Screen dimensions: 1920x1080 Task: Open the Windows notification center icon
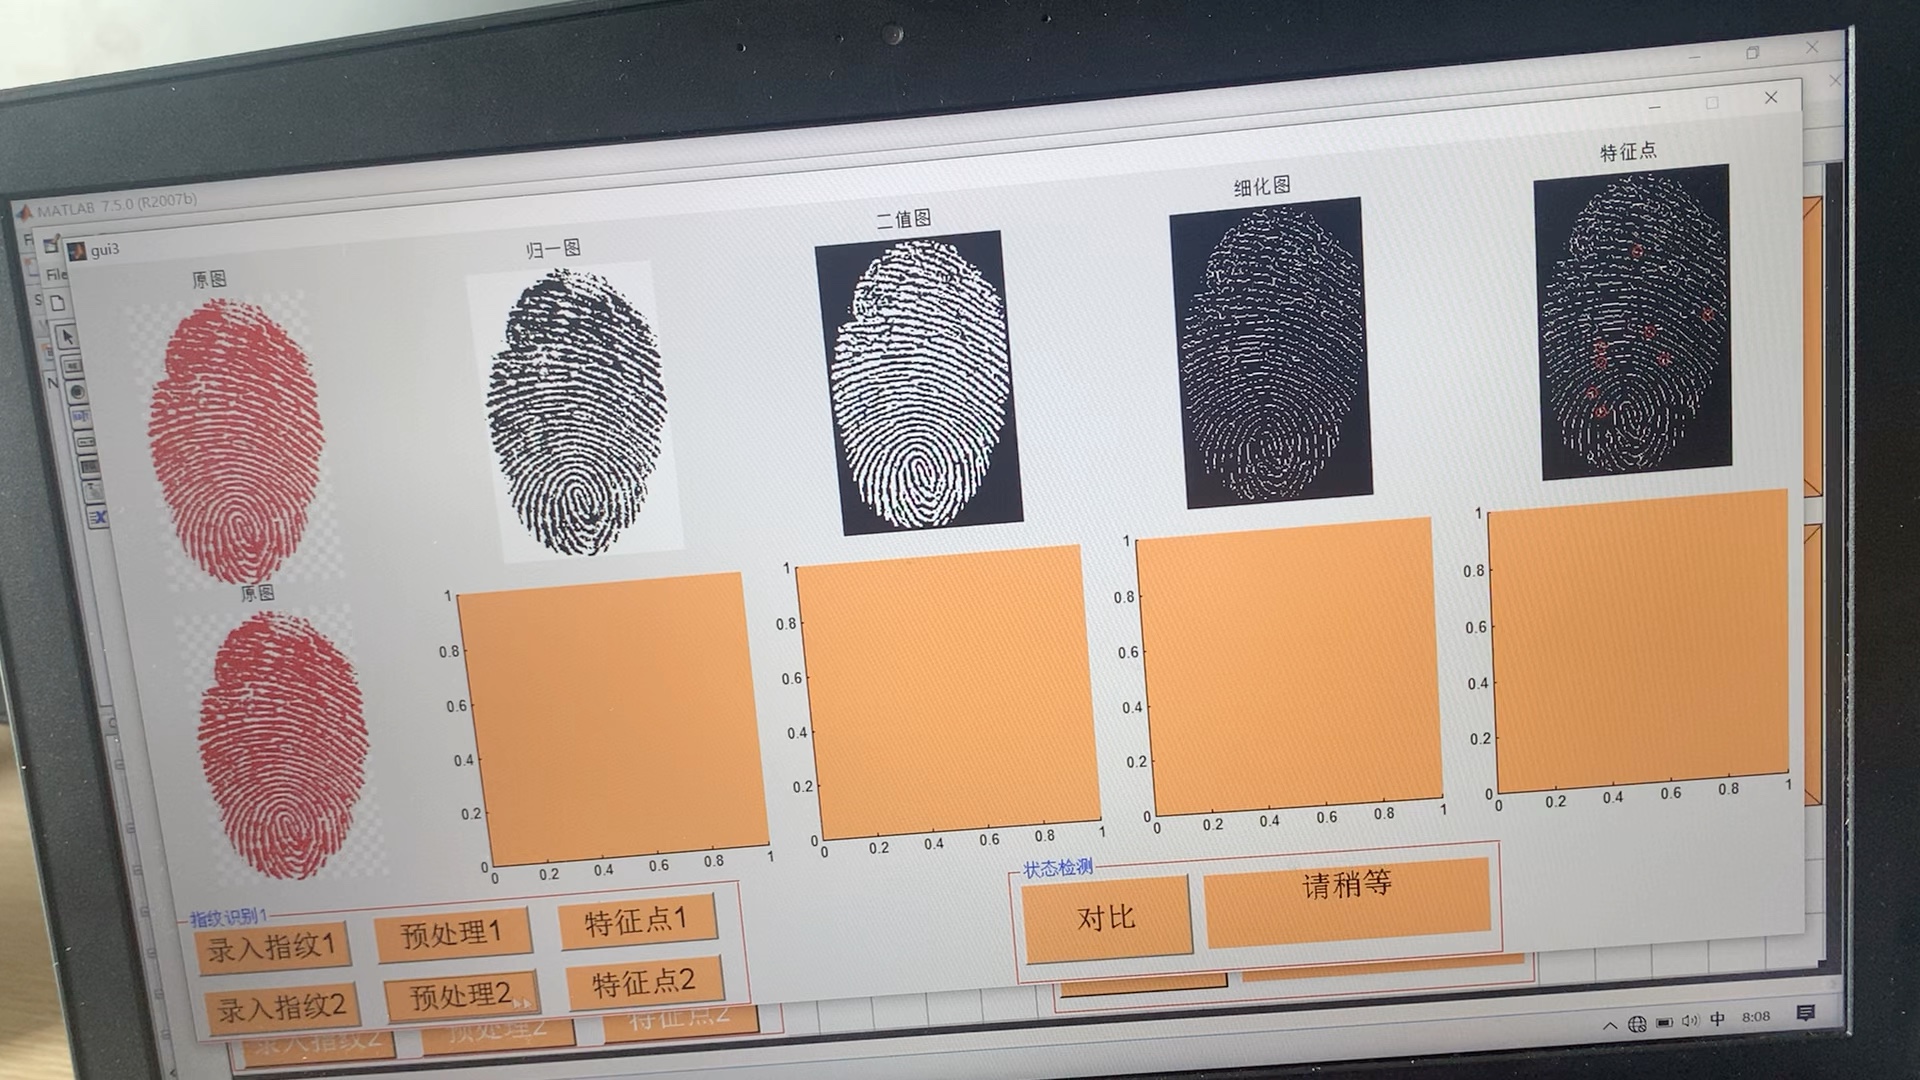click(x=1805, y=1014)
